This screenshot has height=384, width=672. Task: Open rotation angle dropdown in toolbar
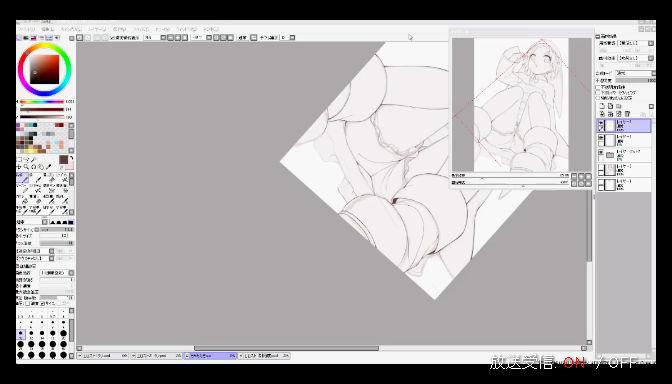click(209, 38)
